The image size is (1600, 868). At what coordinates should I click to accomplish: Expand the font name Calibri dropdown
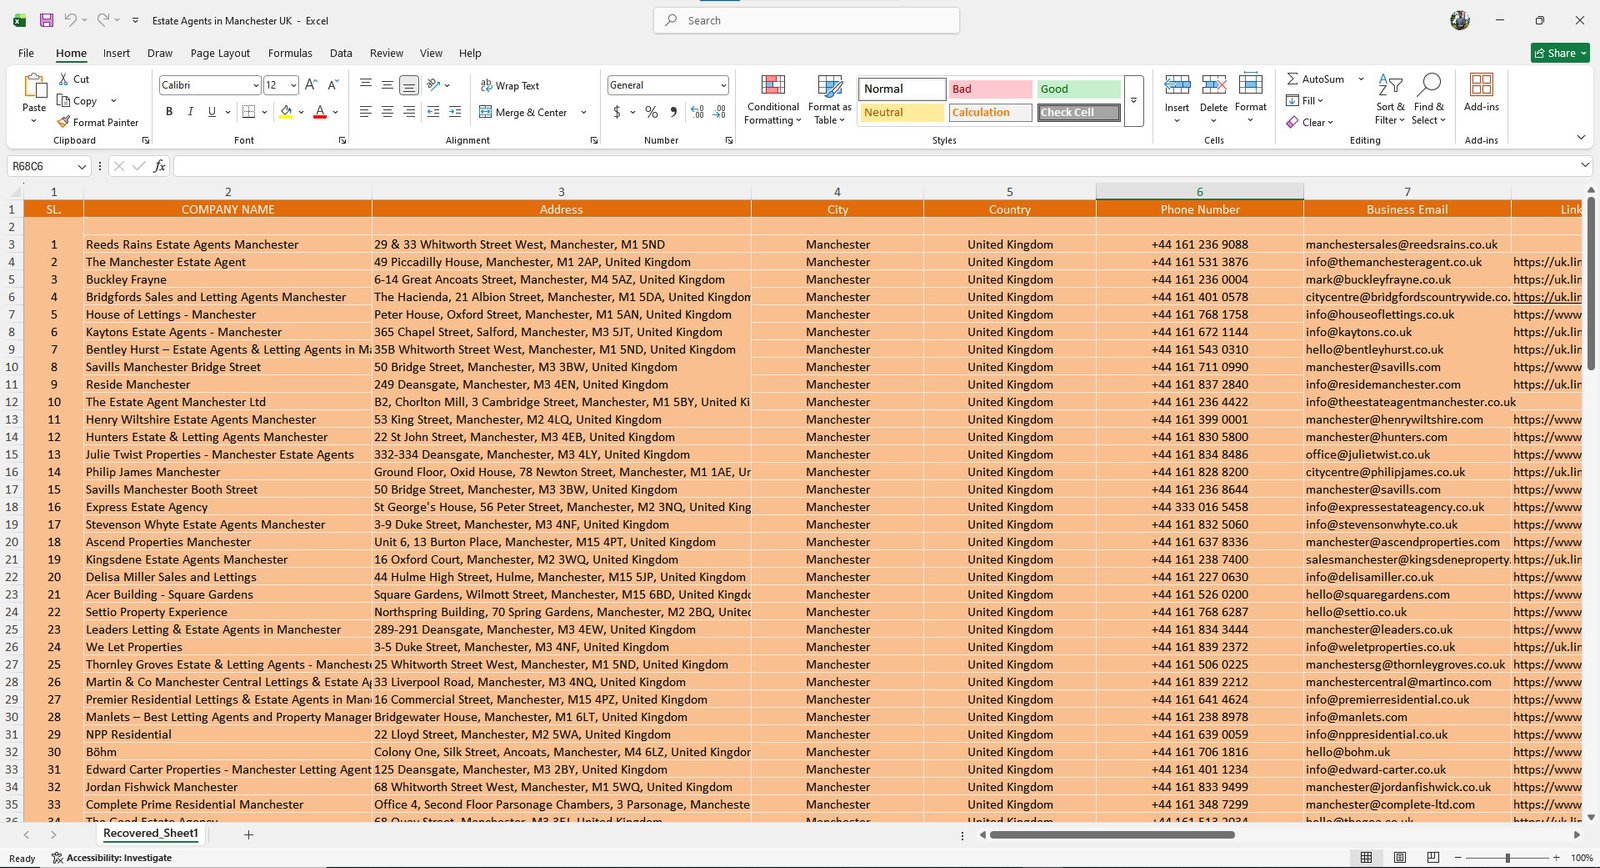254,85
